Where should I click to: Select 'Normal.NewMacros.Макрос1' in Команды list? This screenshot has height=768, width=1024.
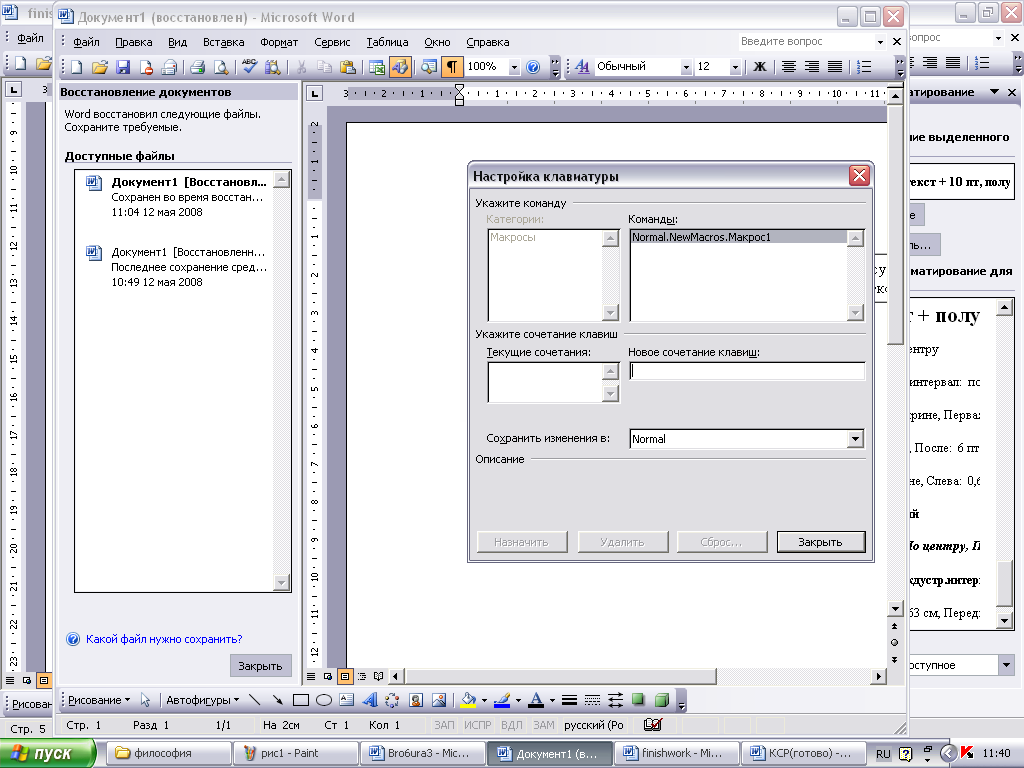738,237
